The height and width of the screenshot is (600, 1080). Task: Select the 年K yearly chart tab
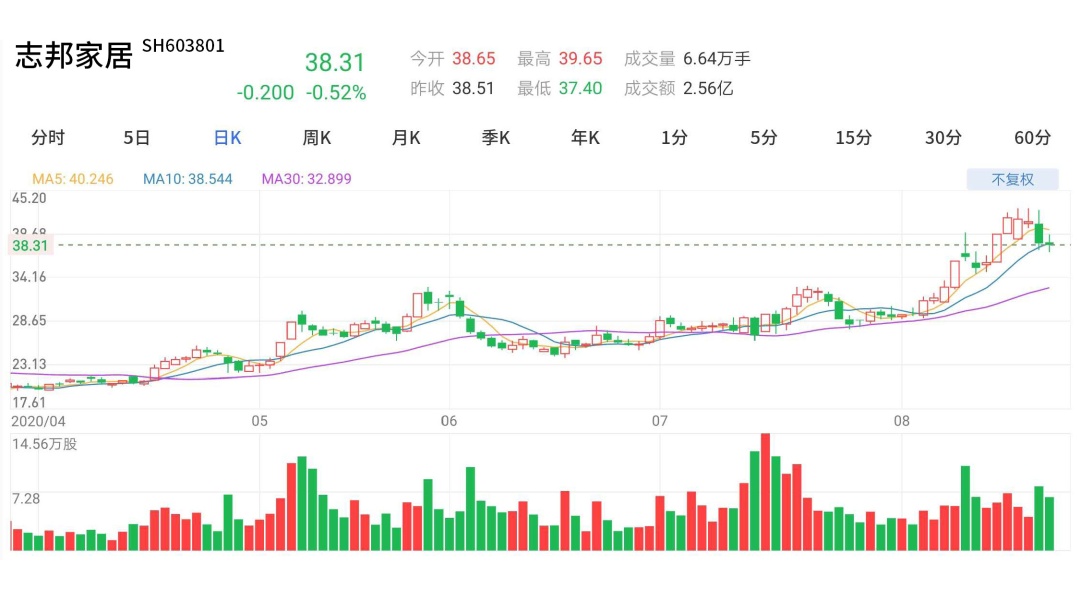pos(585,138)
